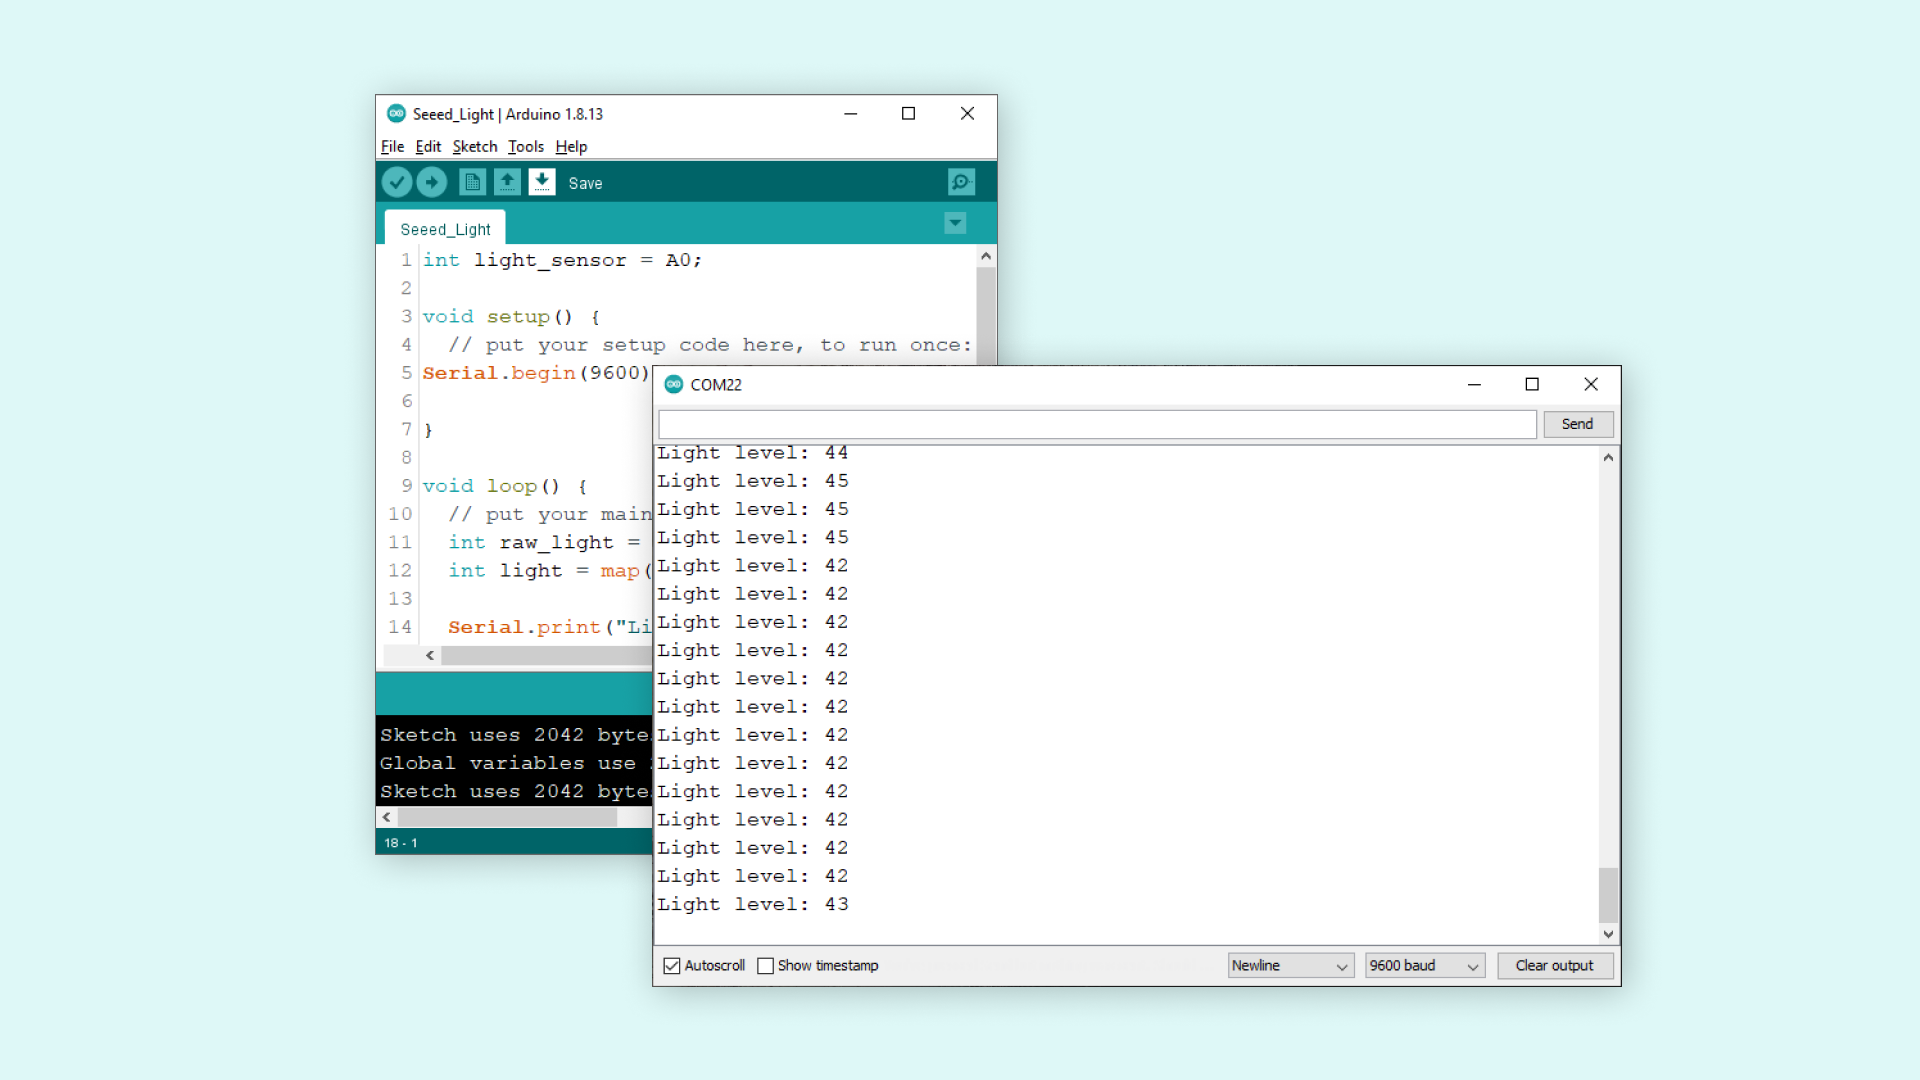1920x1080 pixels.
Task: Click the 'void setup() {' code line
Action: pyautogui.click(x=511, y=317)
